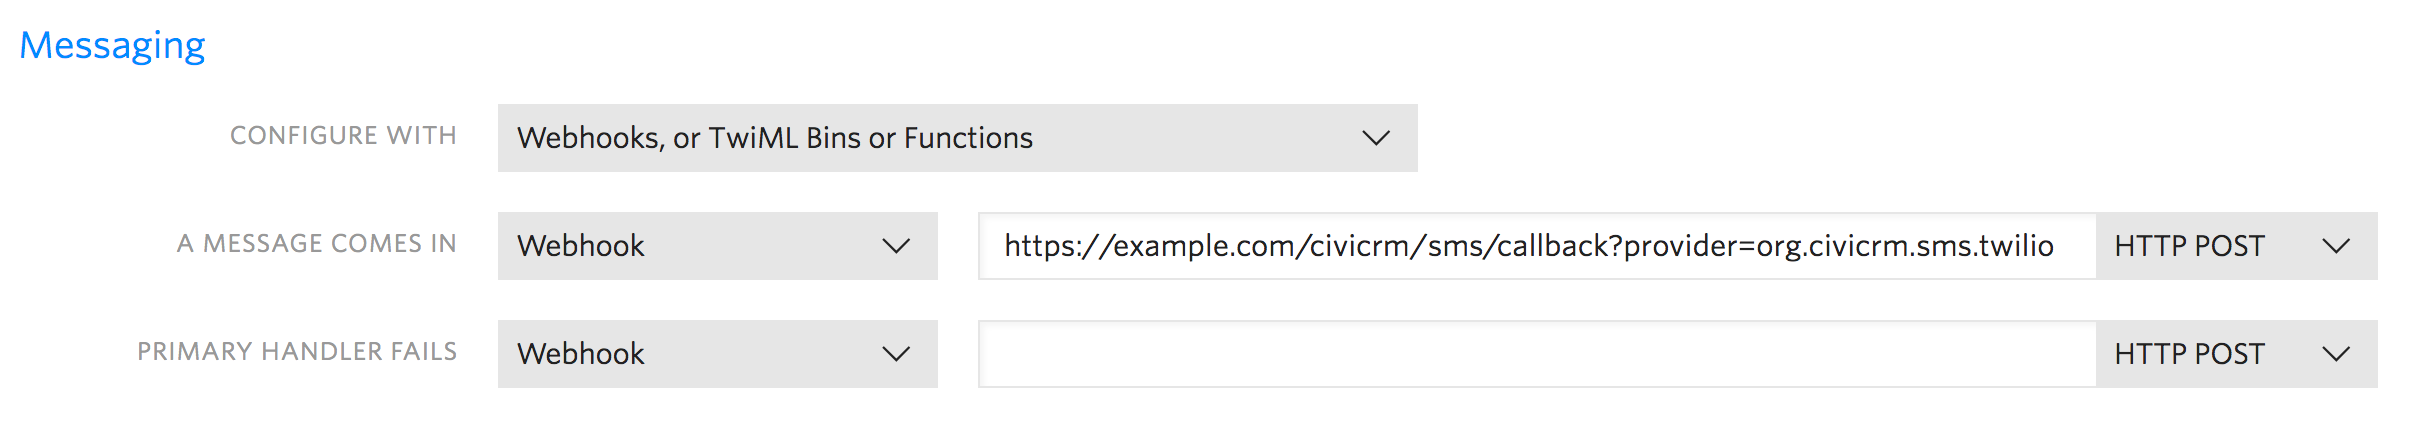This screenshot has height=448, width=2416.
Task: Open the Configure With dropdown
Action: (956, 138)
